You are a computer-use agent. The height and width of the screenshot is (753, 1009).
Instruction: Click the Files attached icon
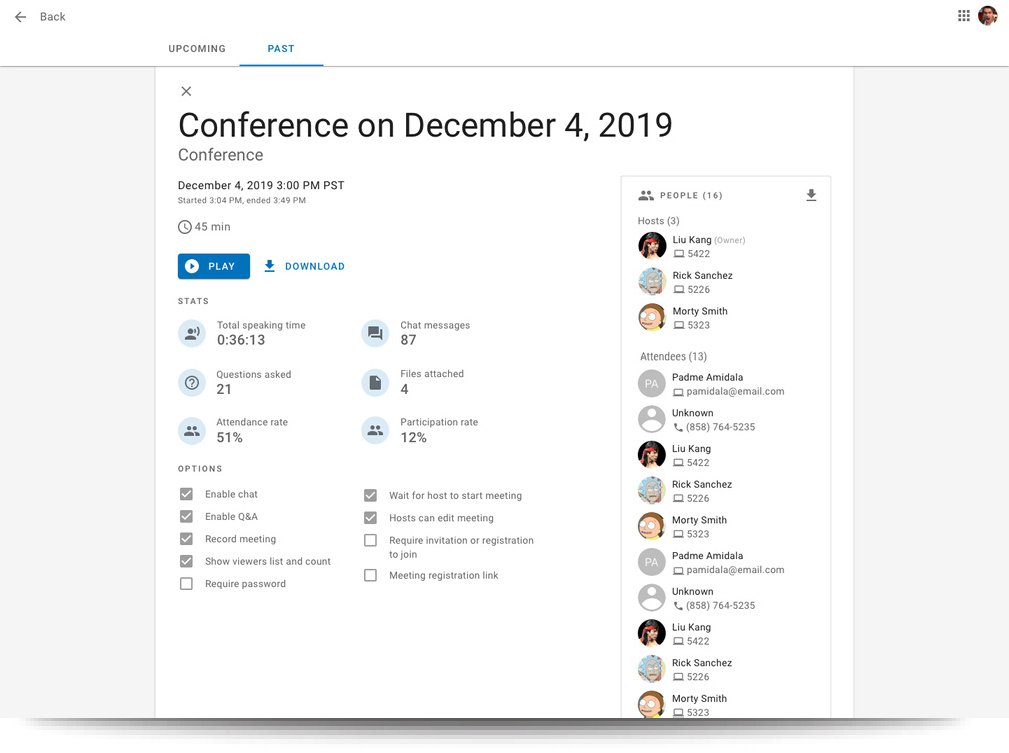pos(375,382)
